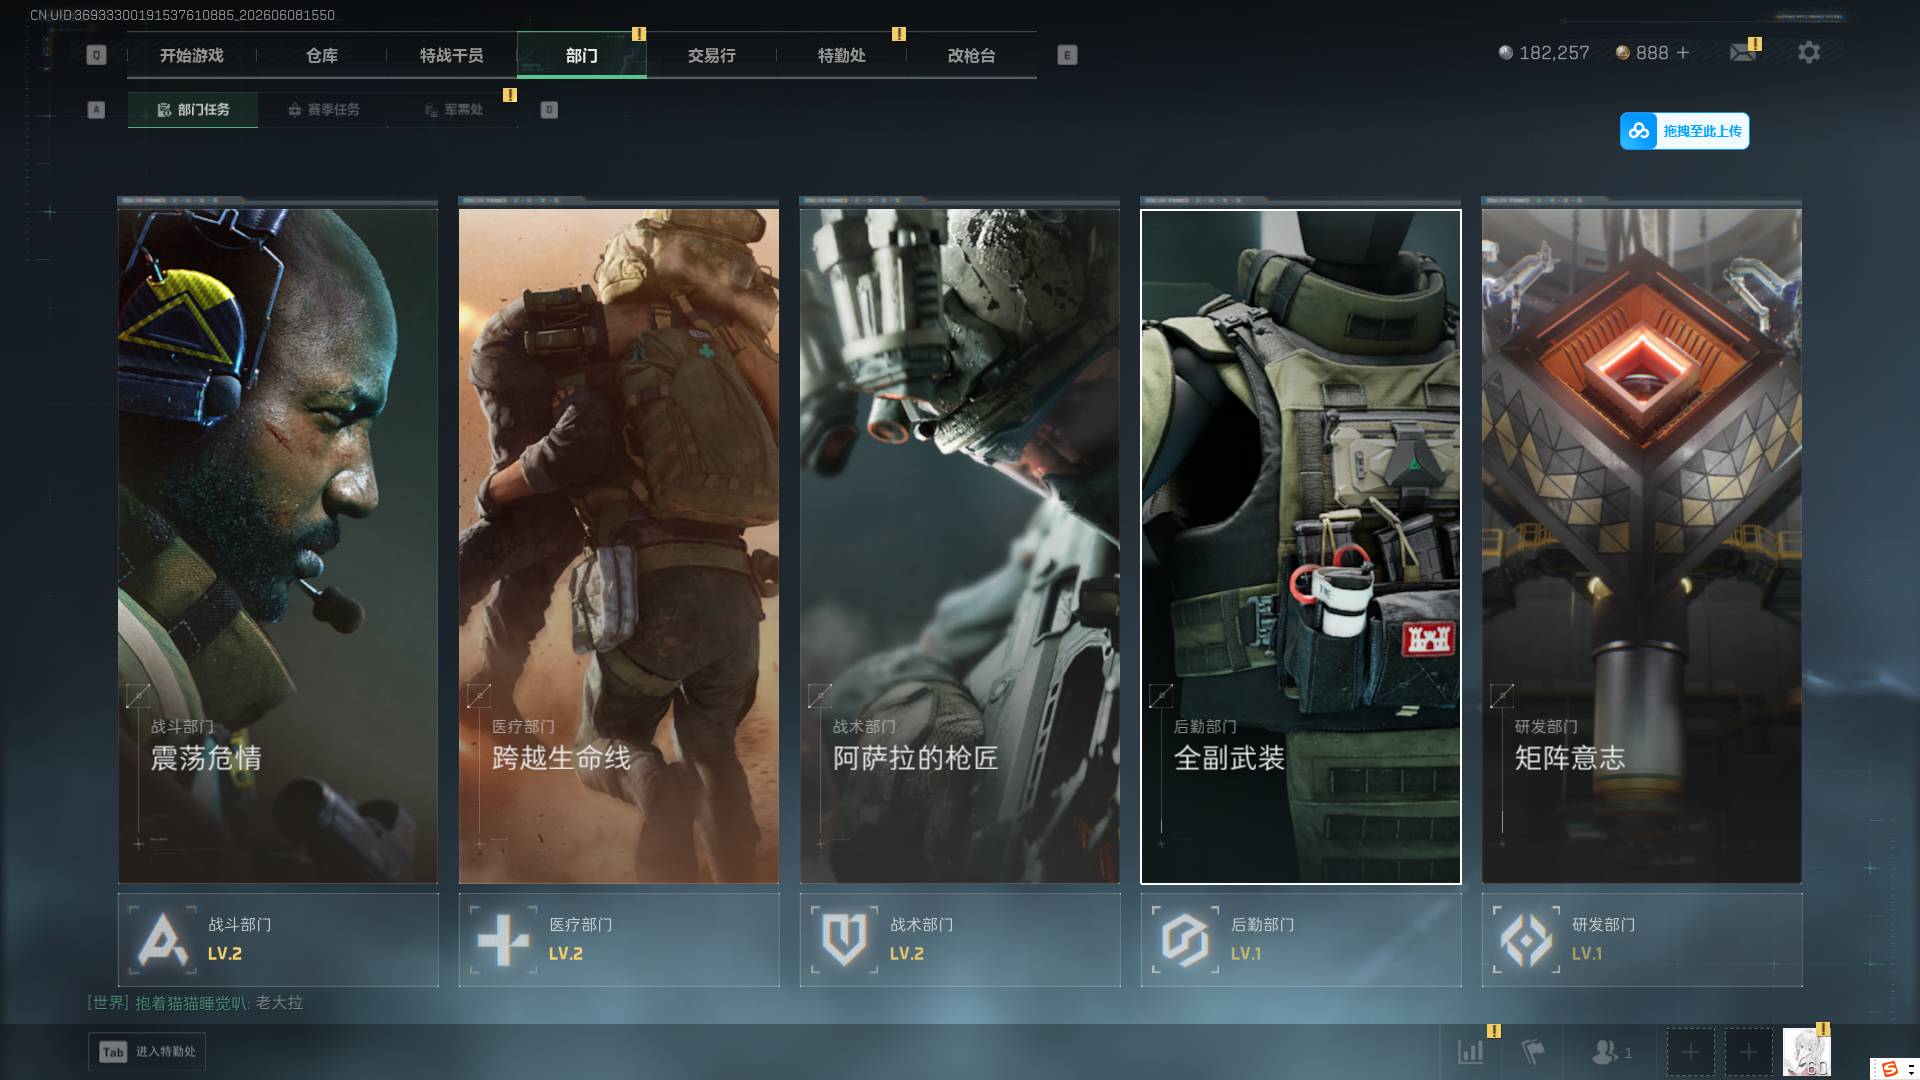This screenshot has height=1080, width=1920.
Task: Click the medical department cross icon
Action: [503, 940]
